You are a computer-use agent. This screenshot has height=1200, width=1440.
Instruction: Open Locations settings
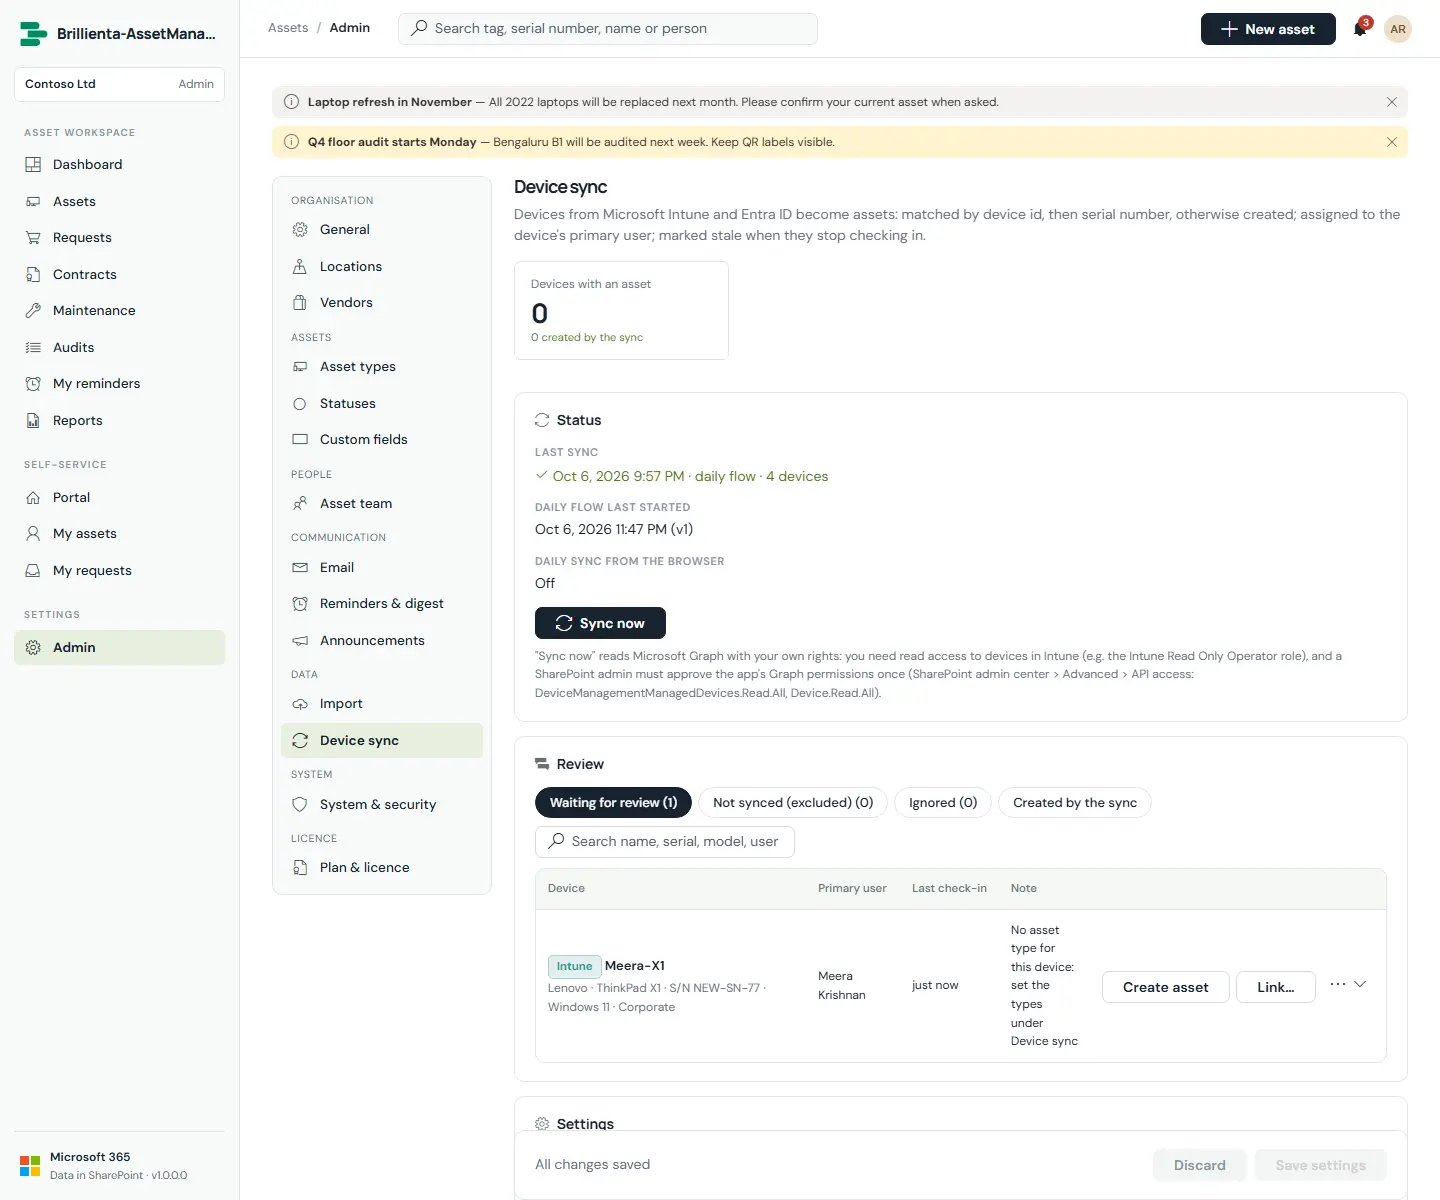pyautogui.click(x=382, y=266)
